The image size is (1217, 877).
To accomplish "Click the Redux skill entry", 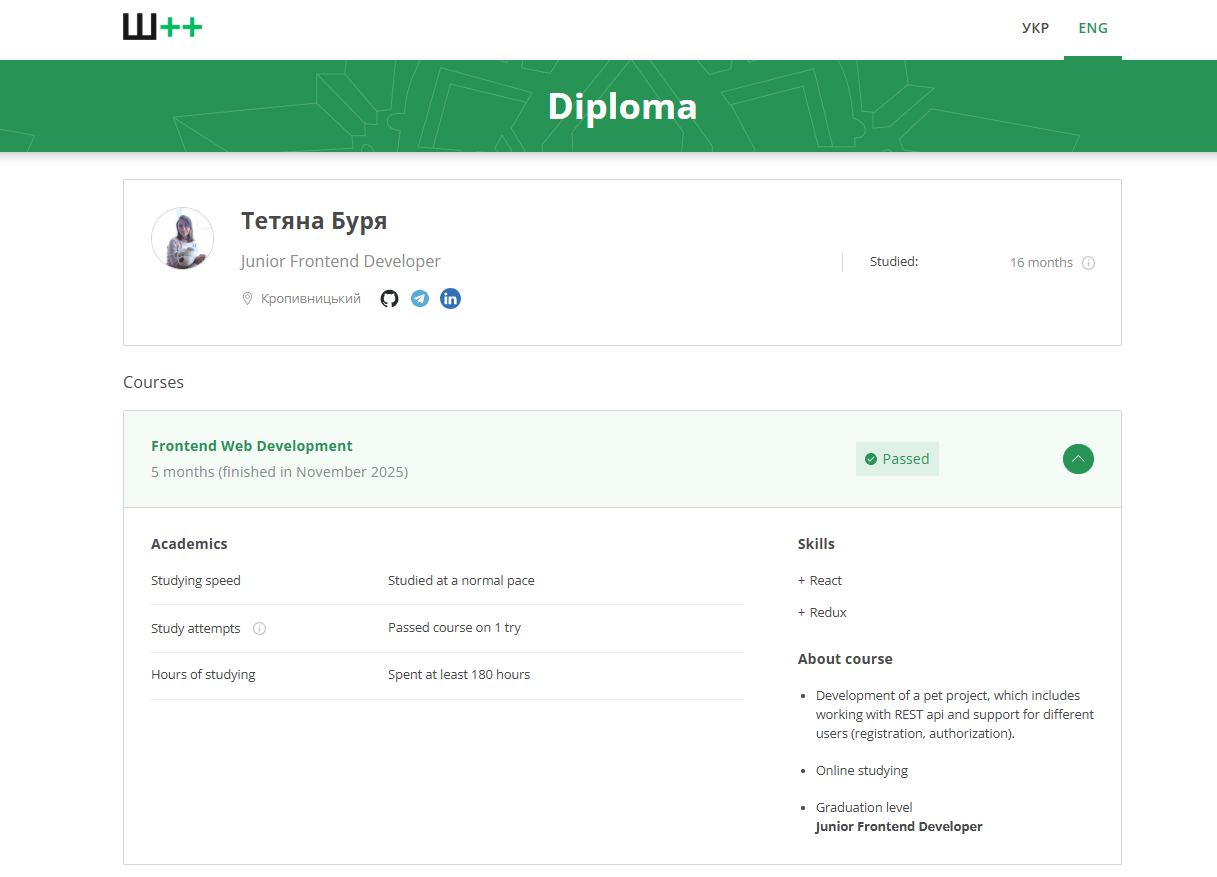I will coord(827,613).
